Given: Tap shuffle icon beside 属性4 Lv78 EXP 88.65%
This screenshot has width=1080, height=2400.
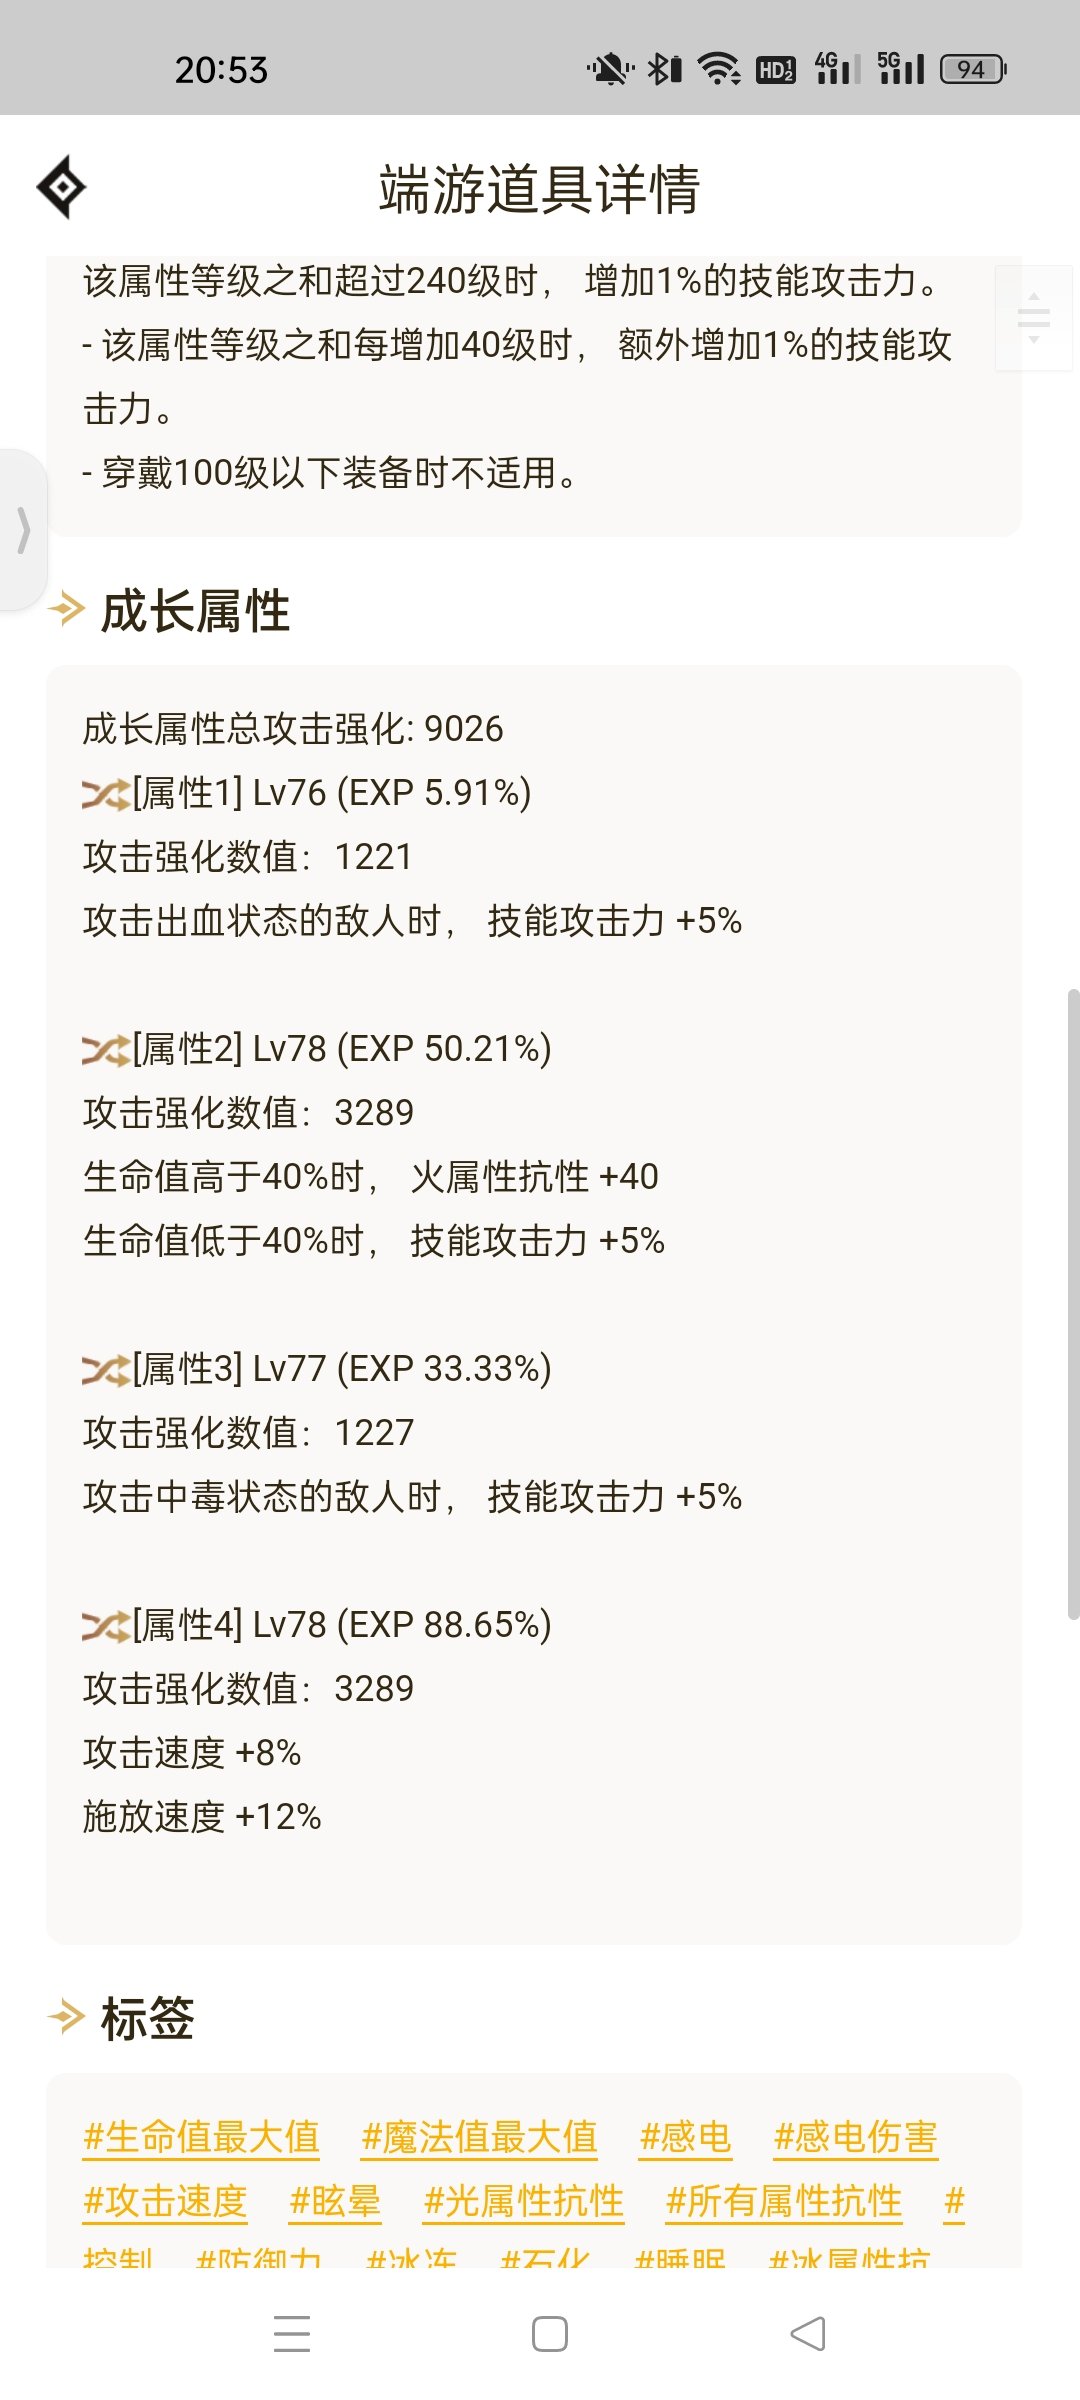Looking at the screenshot, I should coord(105,1626).
